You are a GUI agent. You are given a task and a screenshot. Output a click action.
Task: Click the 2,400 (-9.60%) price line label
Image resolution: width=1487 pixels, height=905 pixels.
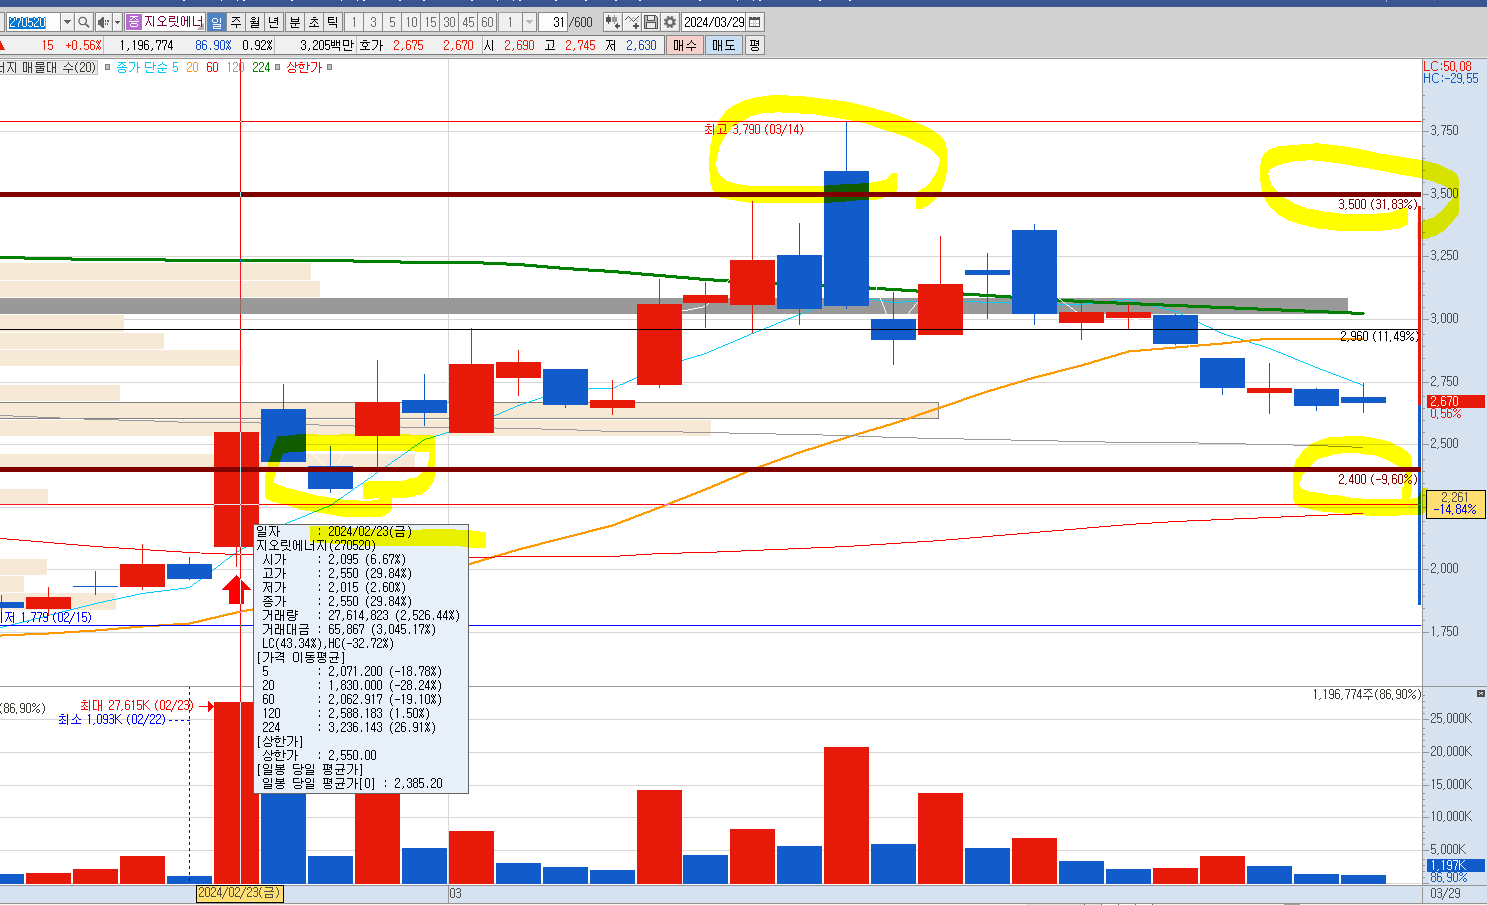pos(1377,479)
